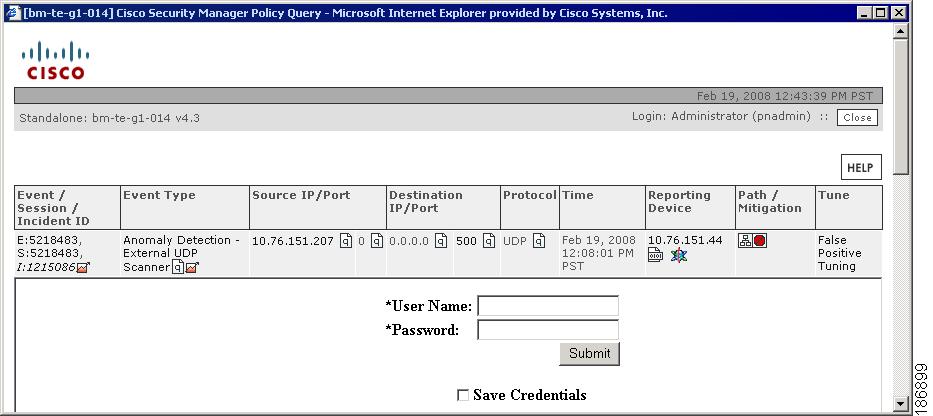Open graph icon after Scanner event type

[x=191, y=268]
